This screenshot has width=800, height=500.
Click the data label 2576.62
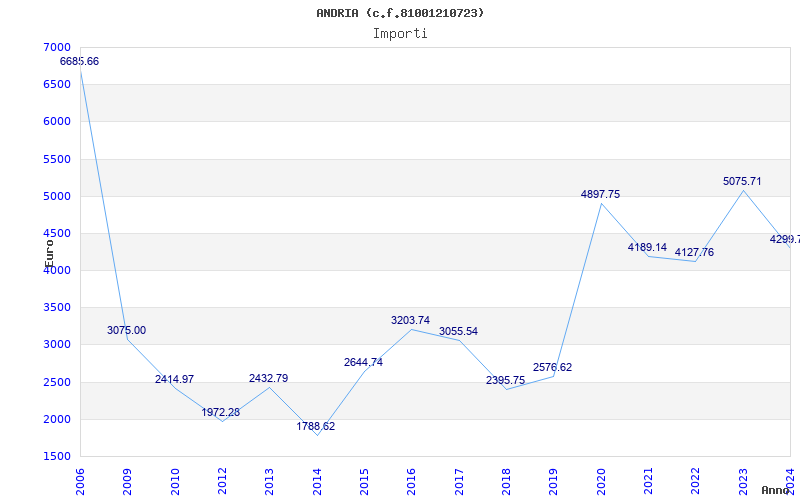coord(553,367)
